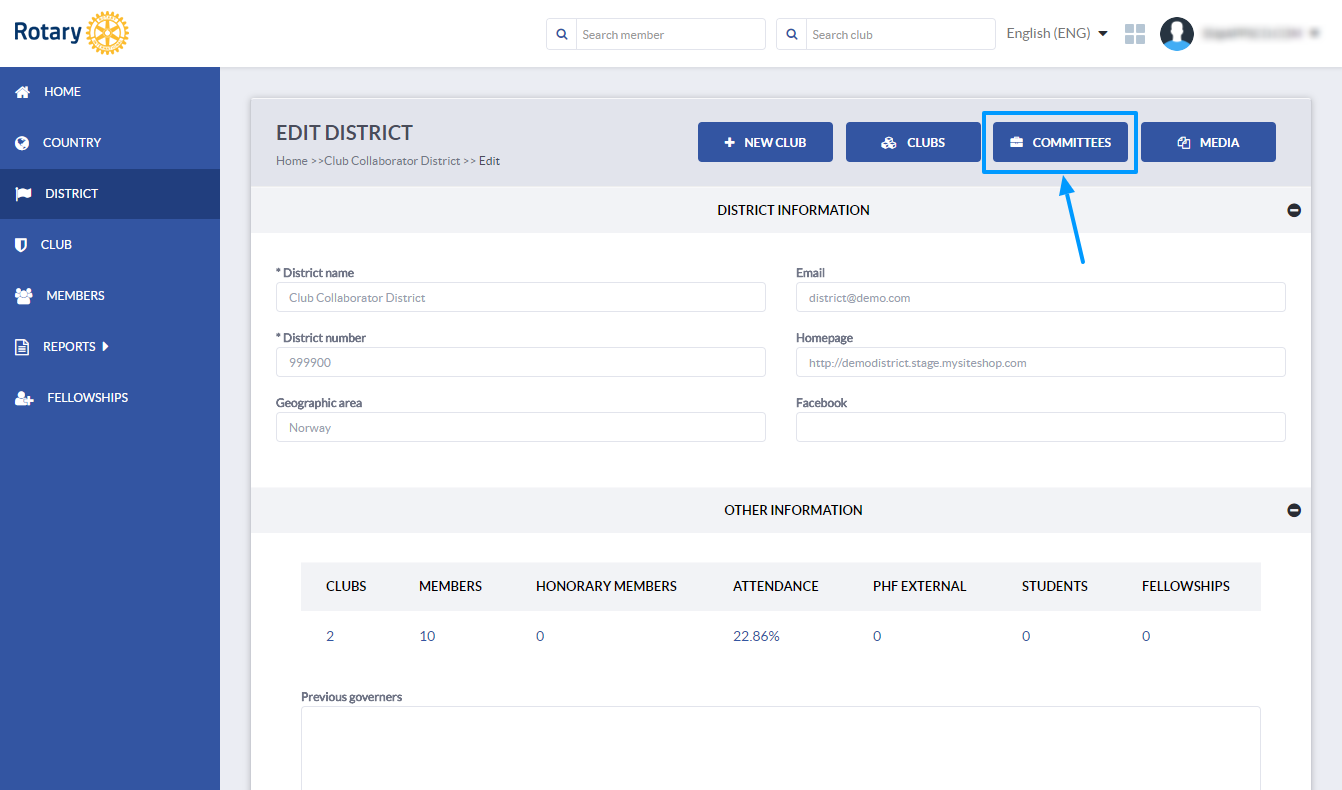Screen dimensions: 1342x790
Task: Focus the Search club field
Action: [x=900, y=34]
